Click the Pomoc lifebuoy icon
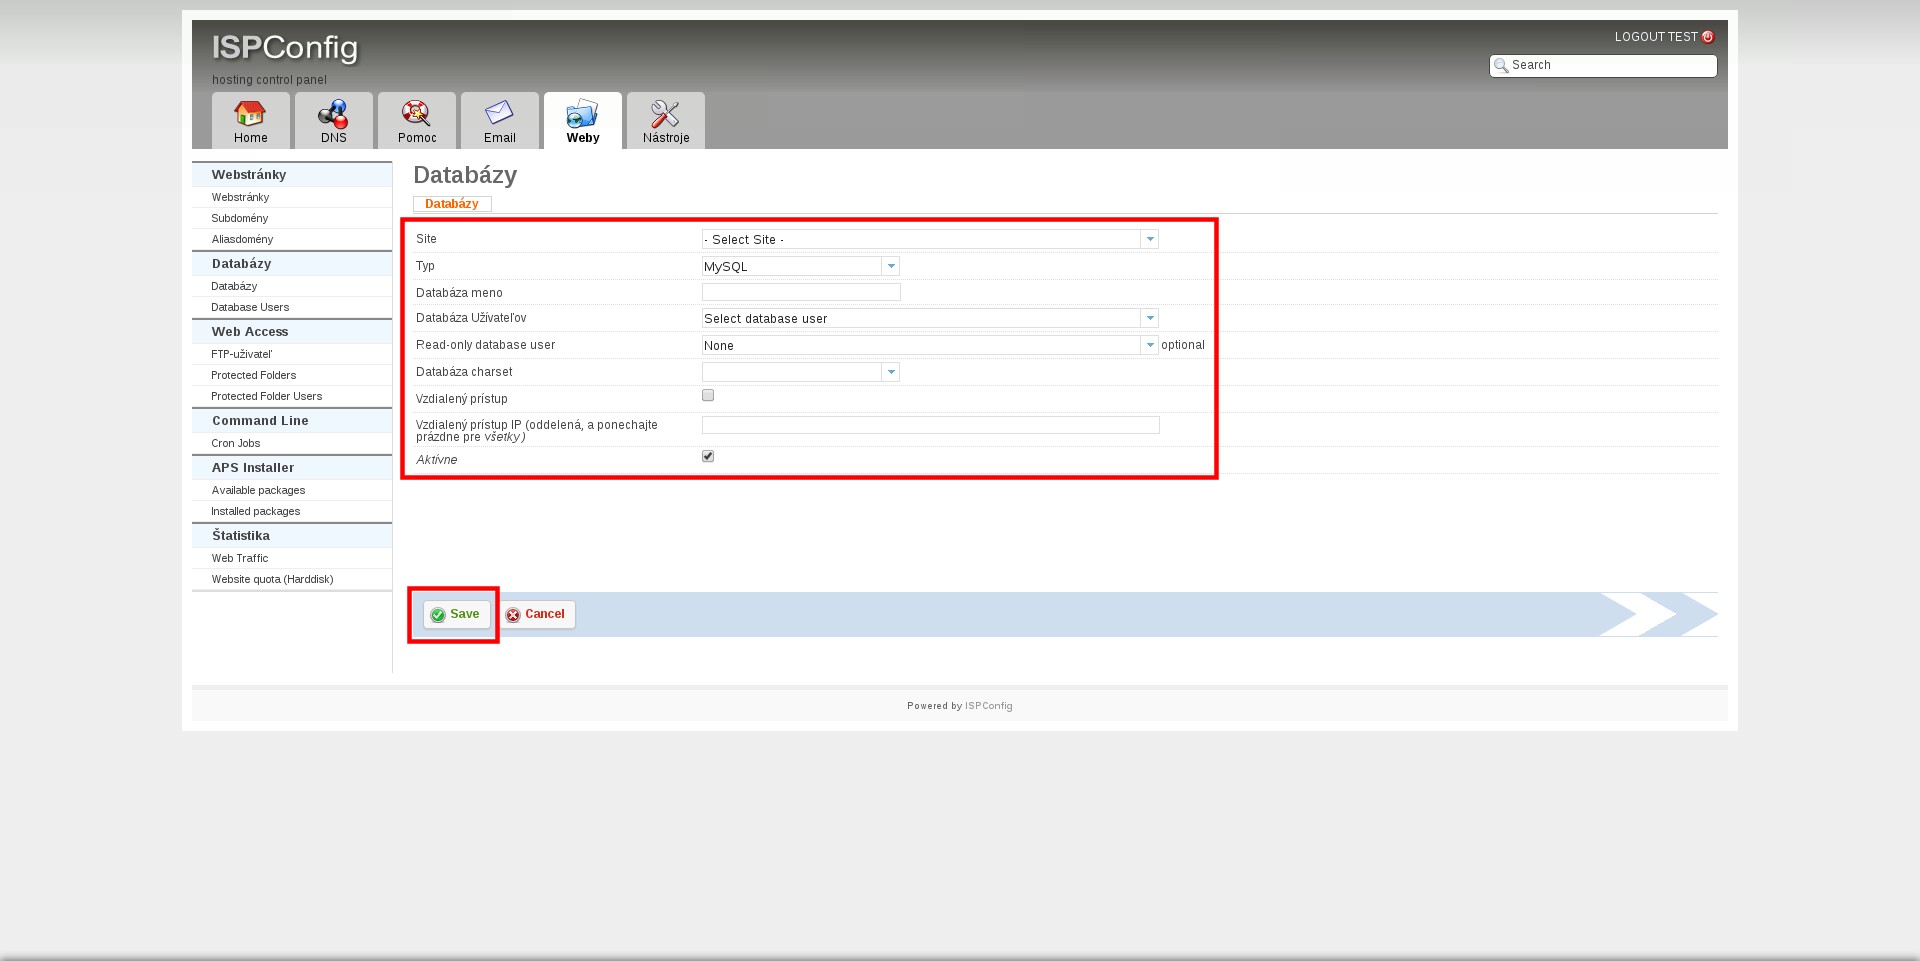This screenshot has width=1920, height=961. click(x=416, y=113)
